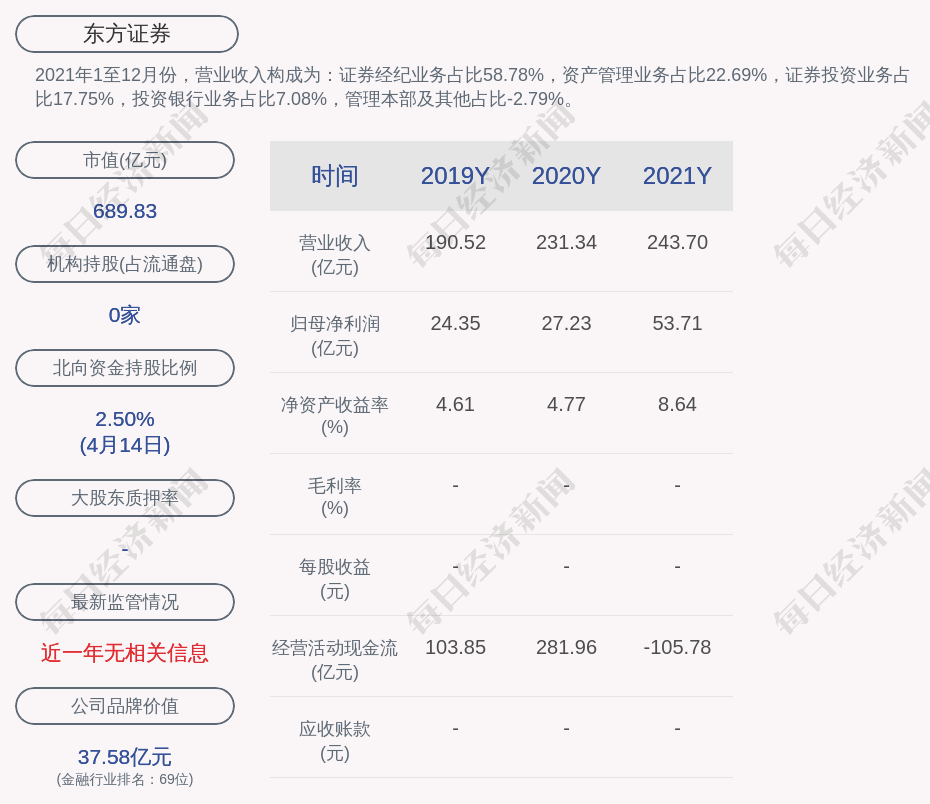Click the 营业收入 (亿元) row label
The width and height of the screenshot is (930, 804).
coord(335,255)
